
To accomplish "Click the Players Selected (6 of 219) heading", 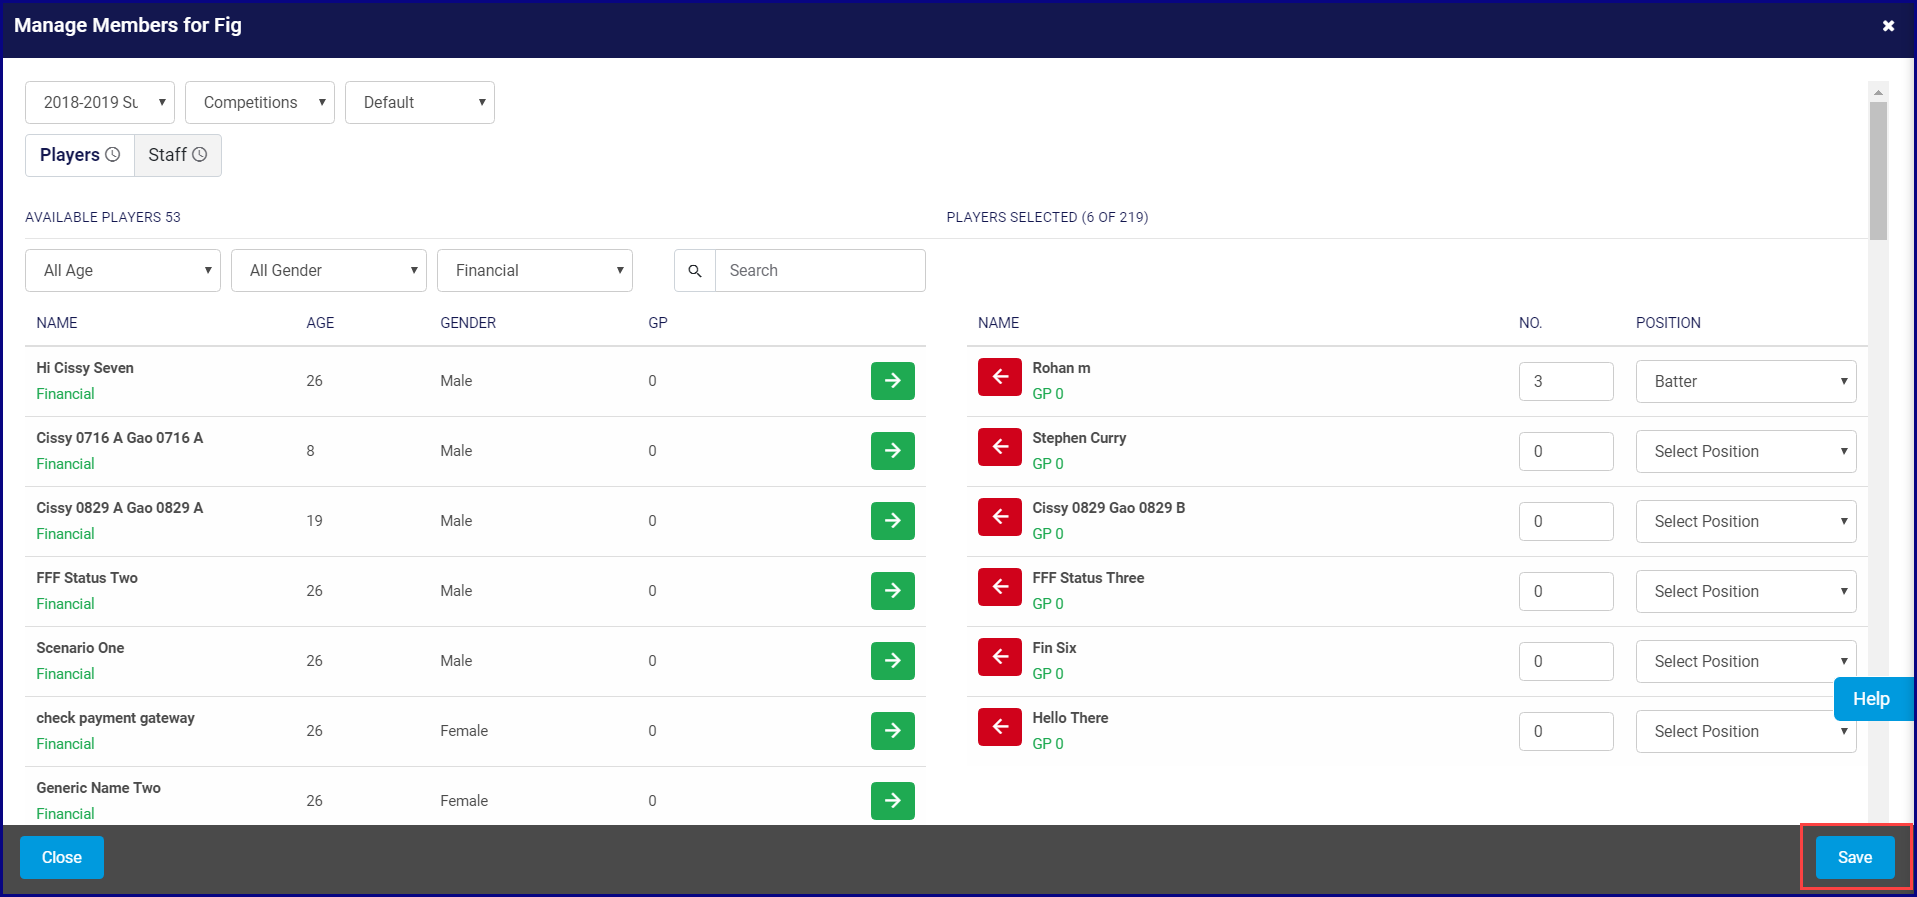I will 1047,217.
